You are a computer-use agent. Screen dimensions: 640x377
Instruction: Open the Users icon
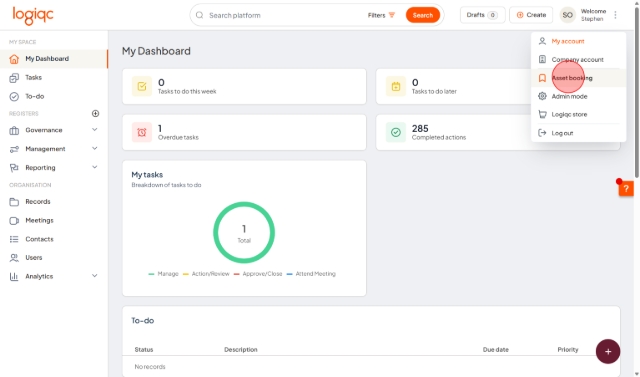pos(14,257)
